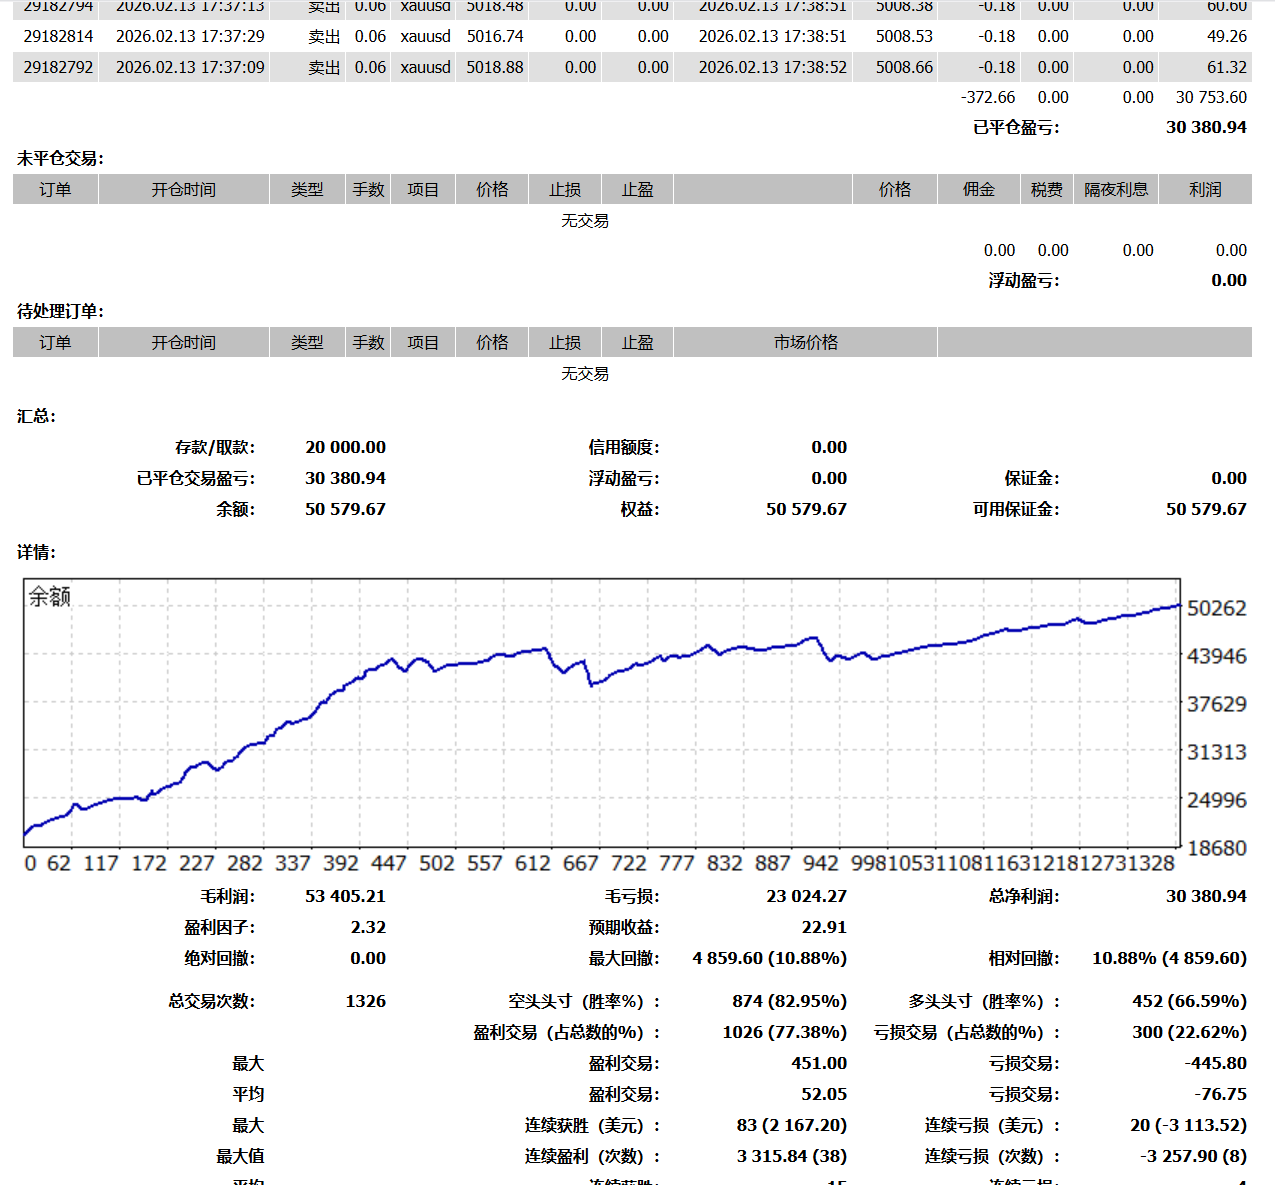Select open time 2026.02.13 17:37:29
Viewport: 1275px width, 1185px height.
190,36
